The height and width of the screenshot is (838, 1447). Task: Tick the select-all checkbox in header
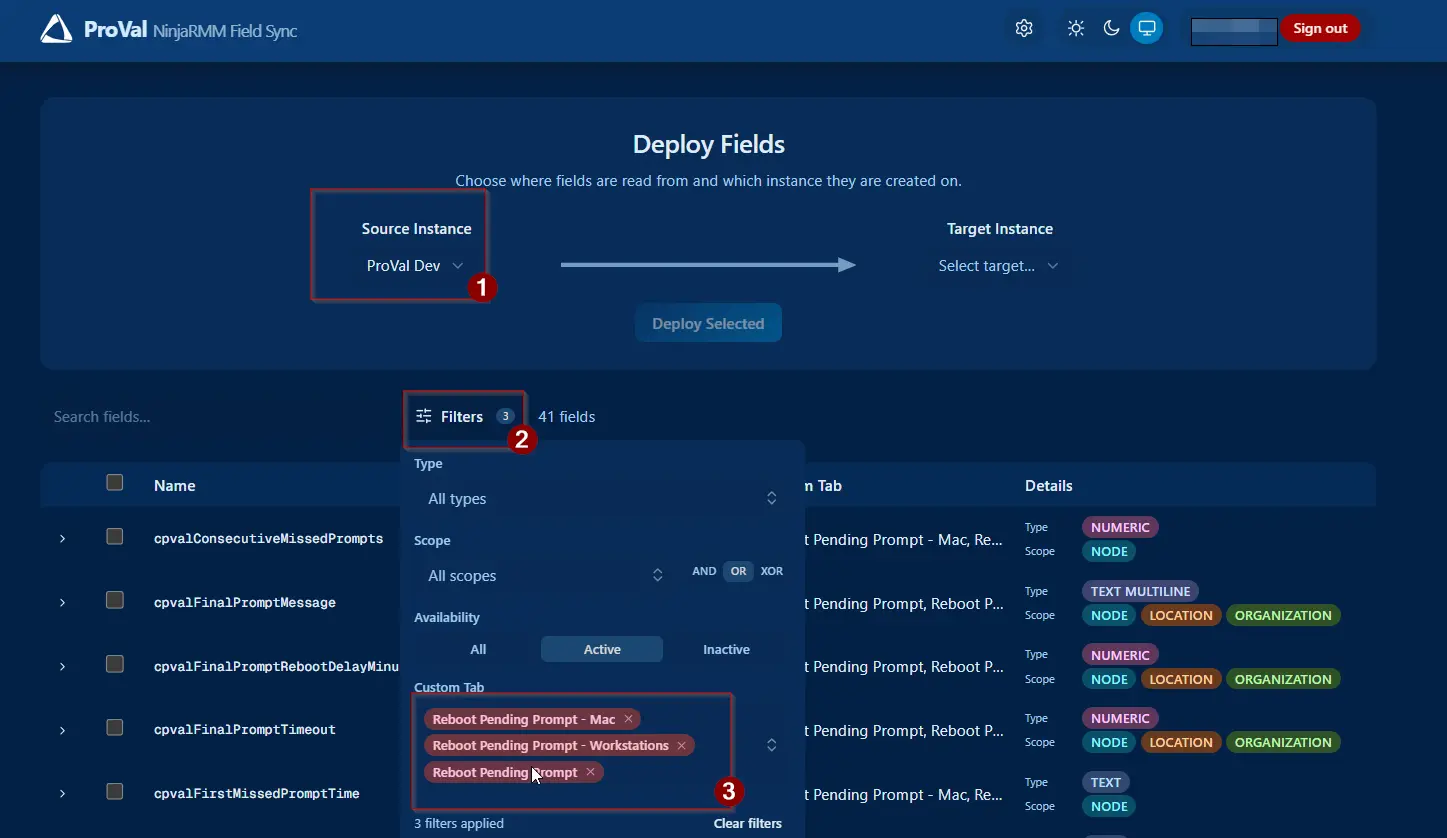pos(115,483)
